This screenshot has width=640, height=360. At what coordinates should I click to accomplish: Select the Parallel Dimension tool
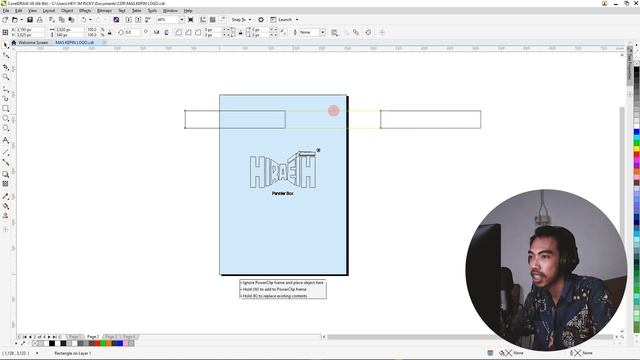pos(6,152)
